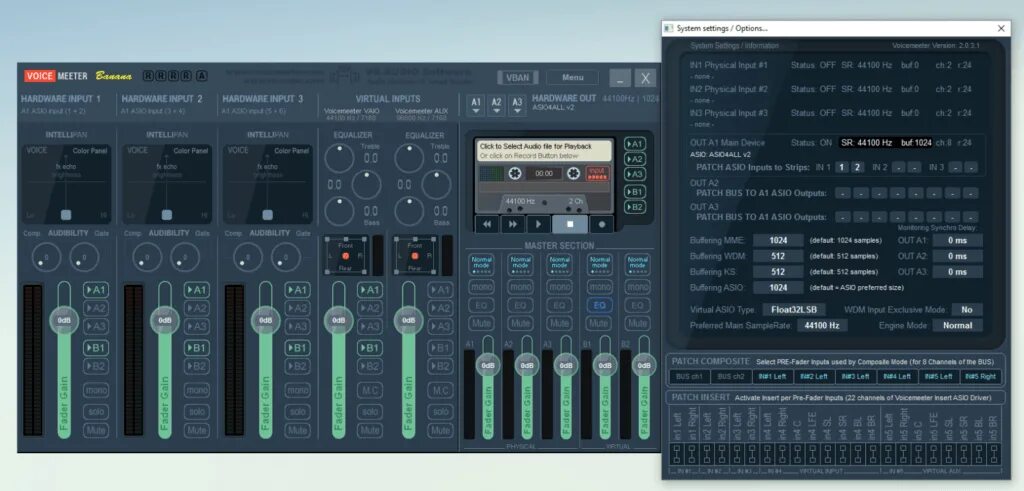Click the HARDWARE INPUT 3 title
1024x491 pixels.
click(x=263, y=99)
